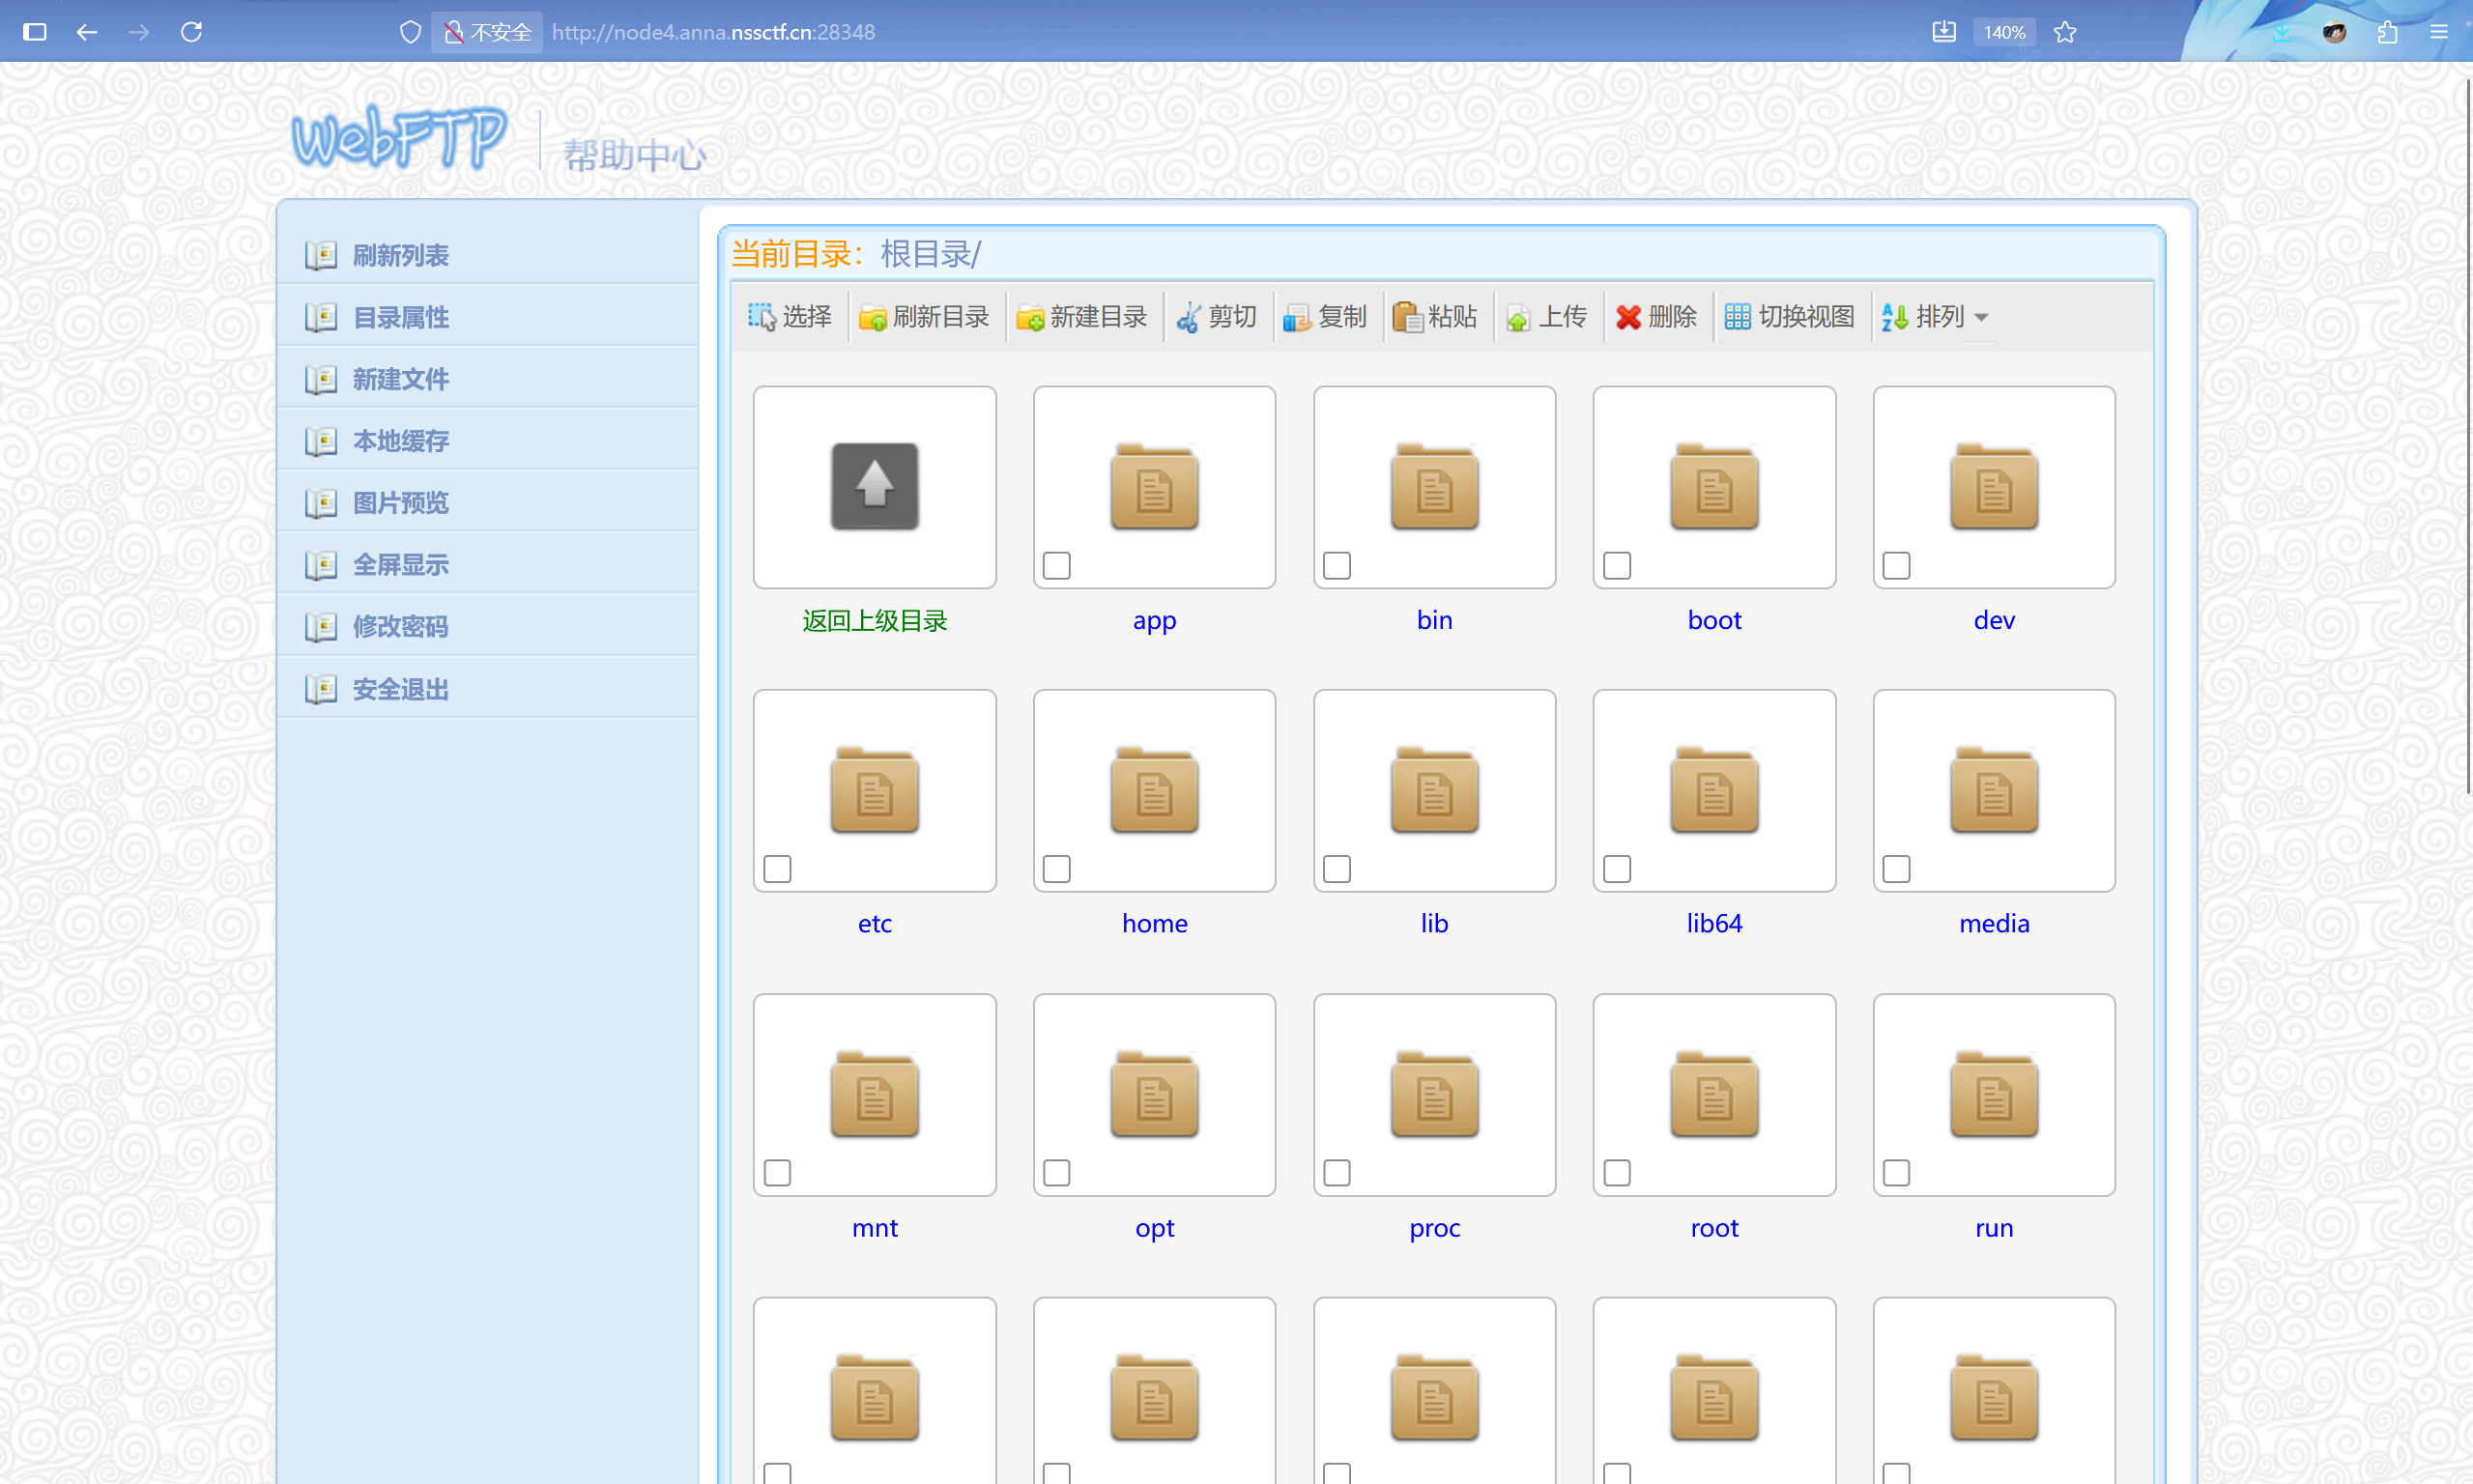Open the home folder link

tap(1154, 923)
